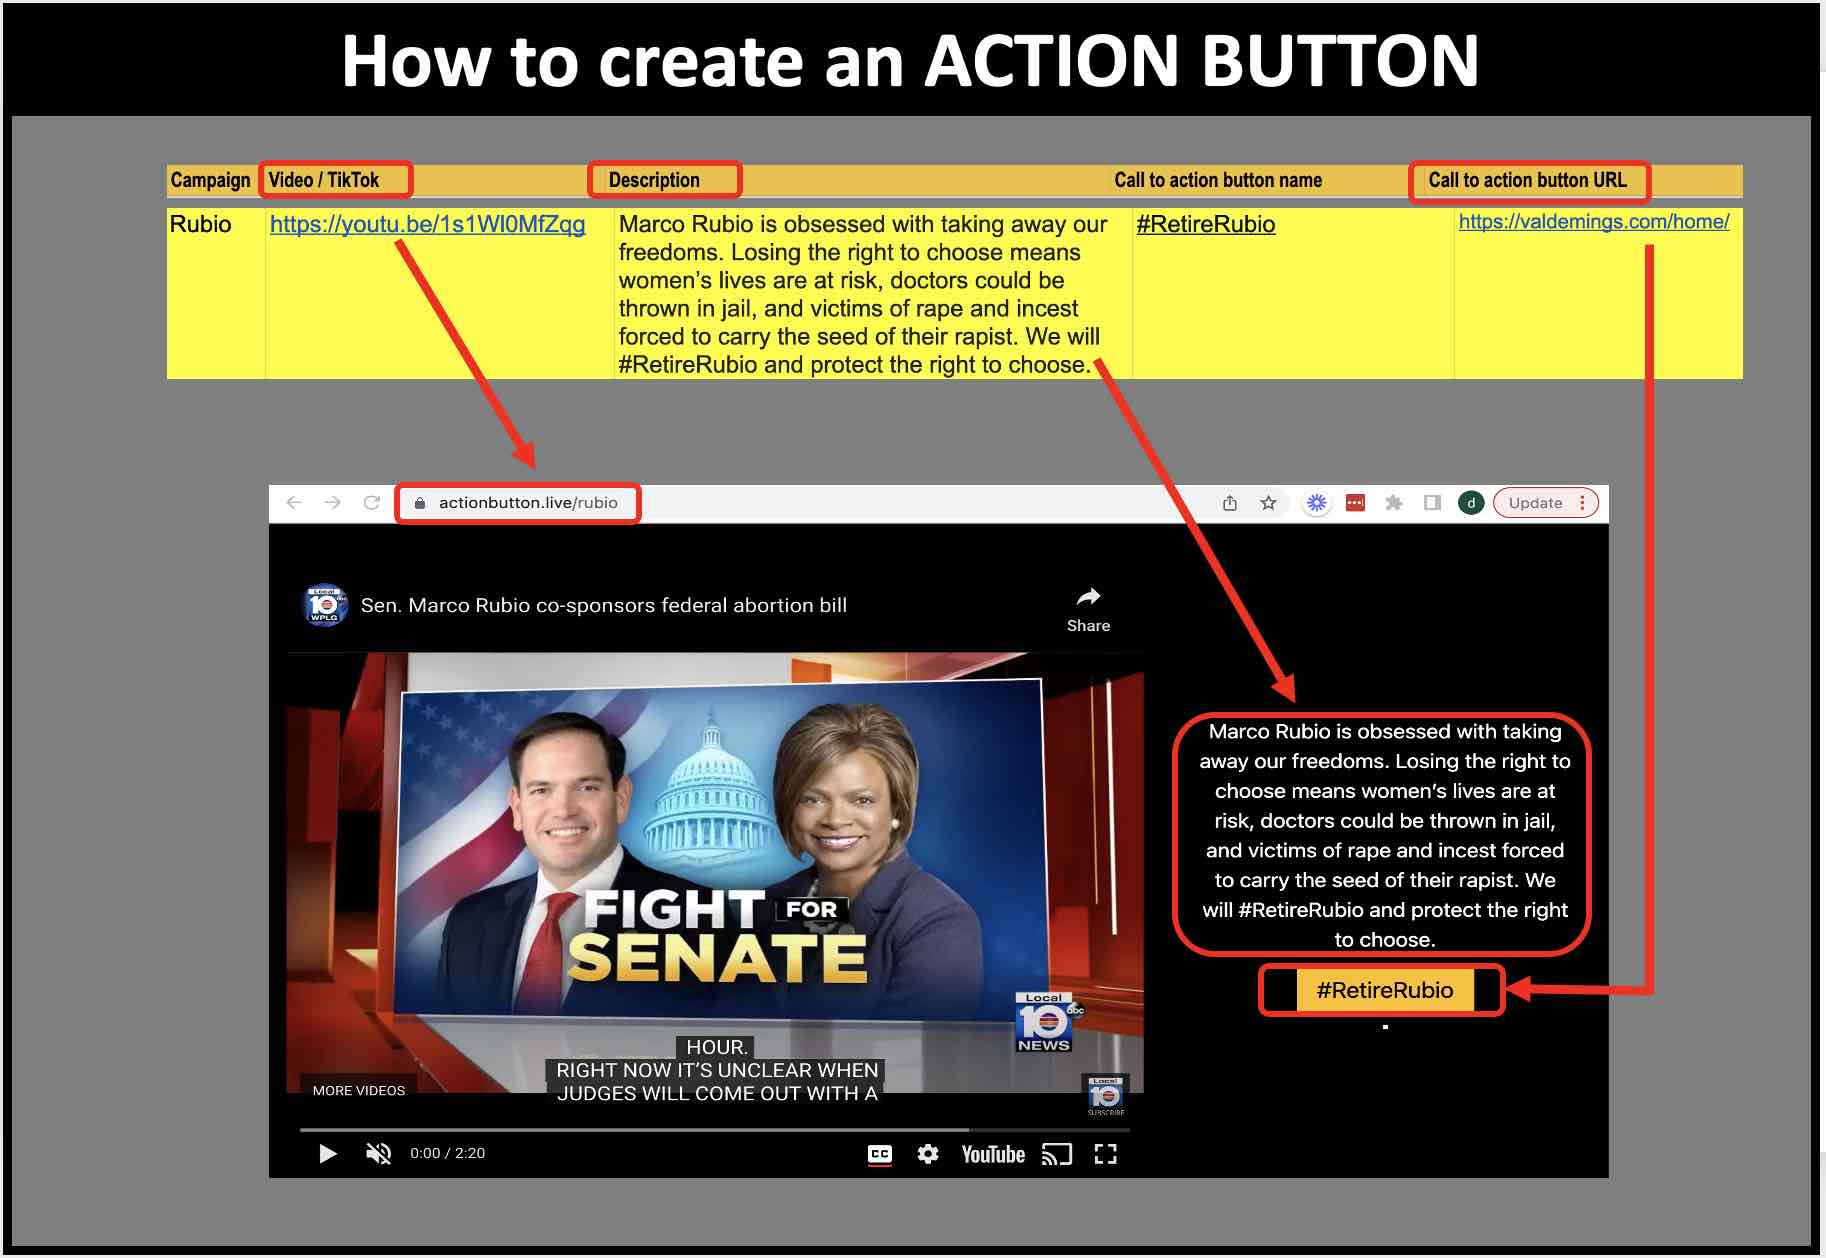The height and width of the screenshot is (1258, 1826).
Task: Click the blue snowflake extension icon
Action: click(x=1316, y=502)
